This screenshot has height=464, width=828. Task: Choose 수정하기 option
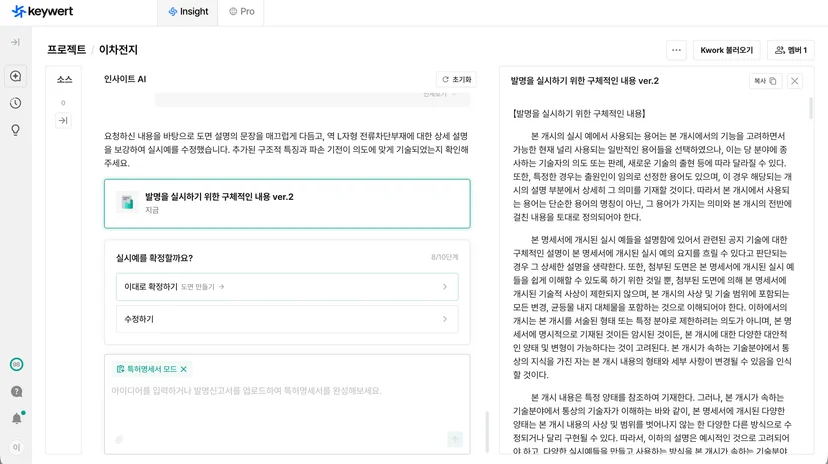[287, 319]
